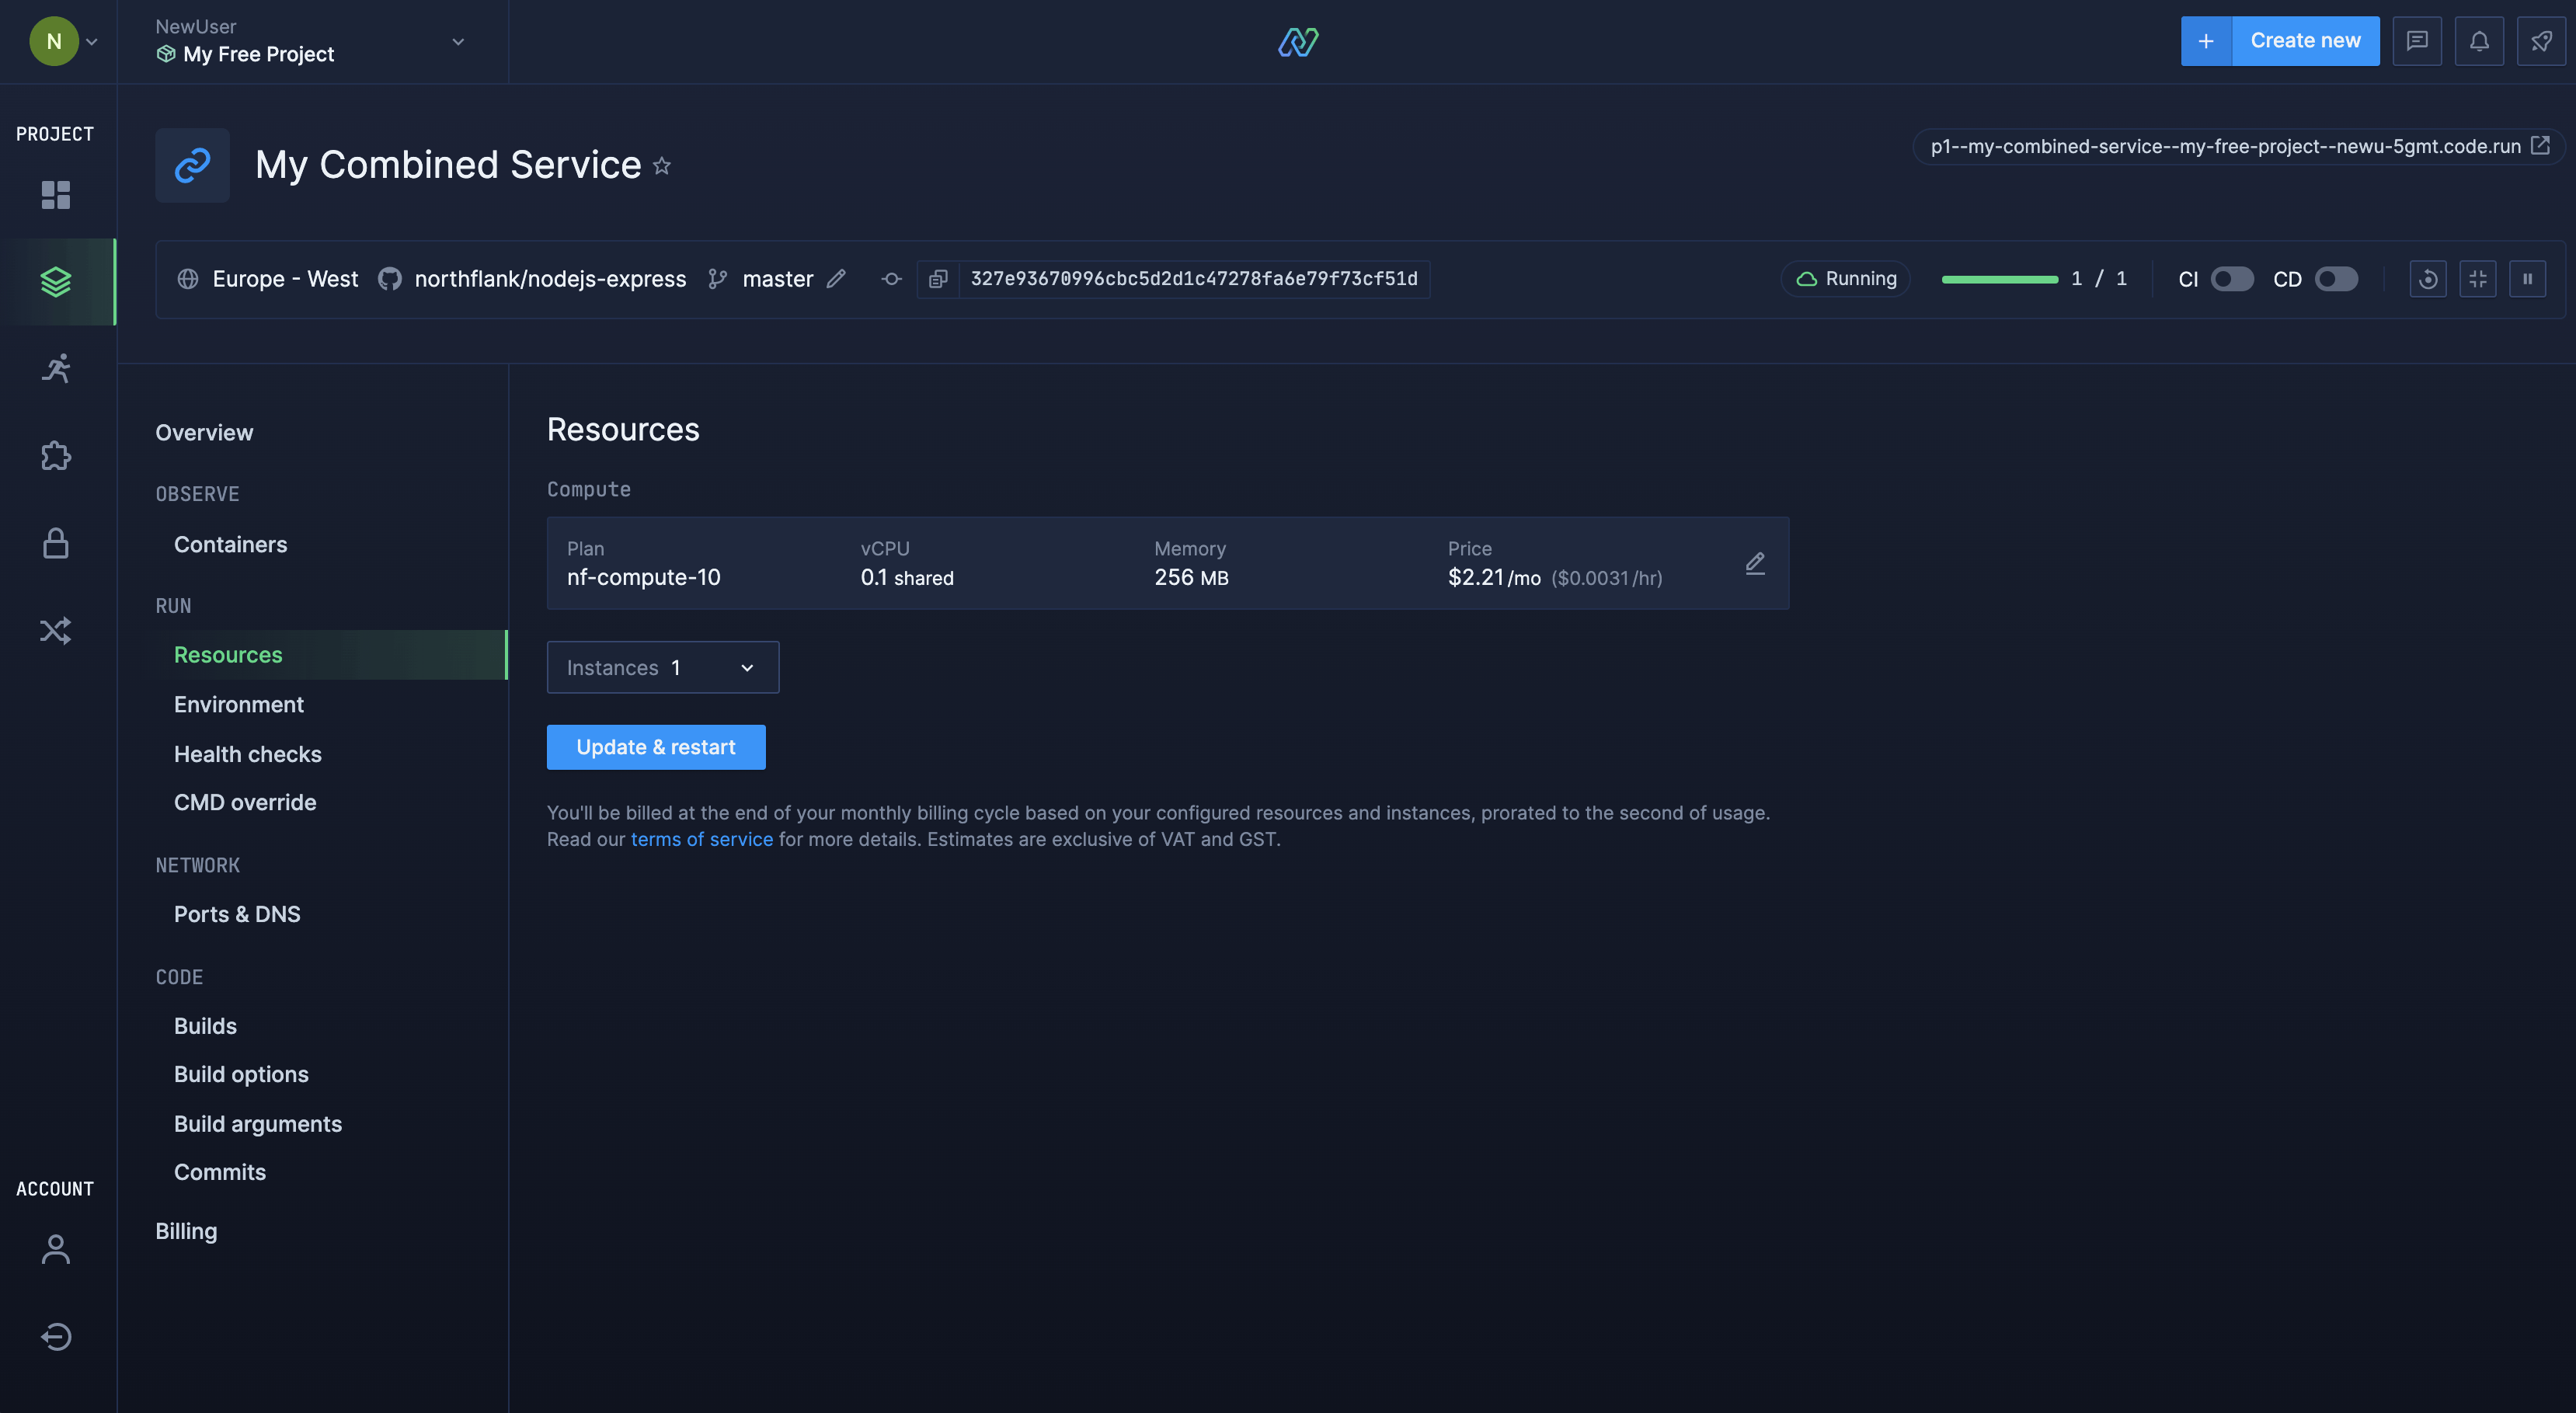Click the commit SHA text field

[x=1194, y=279]
